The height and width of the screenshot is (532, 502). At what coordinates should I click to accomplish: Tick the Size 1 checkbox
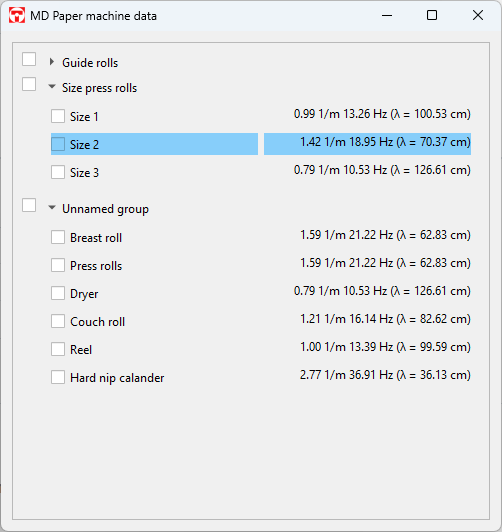(58, 116)
